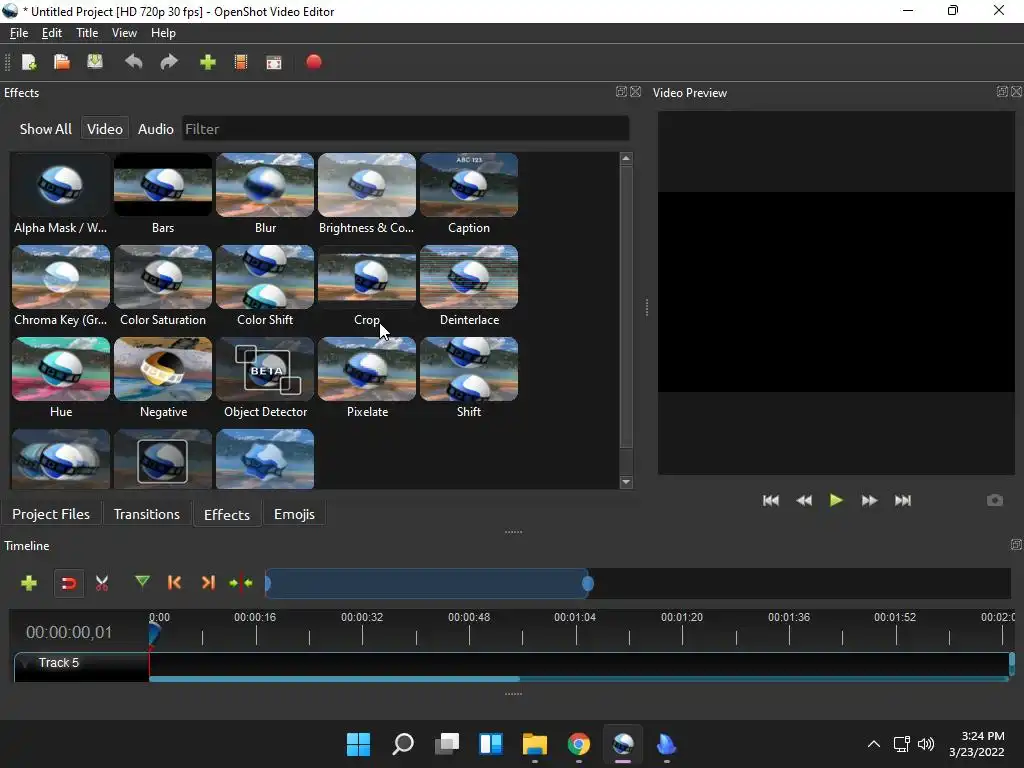Viewport: 1024px width, 768px height.
Task: Switch to the Emojis tab
Action: click(294, 514)
